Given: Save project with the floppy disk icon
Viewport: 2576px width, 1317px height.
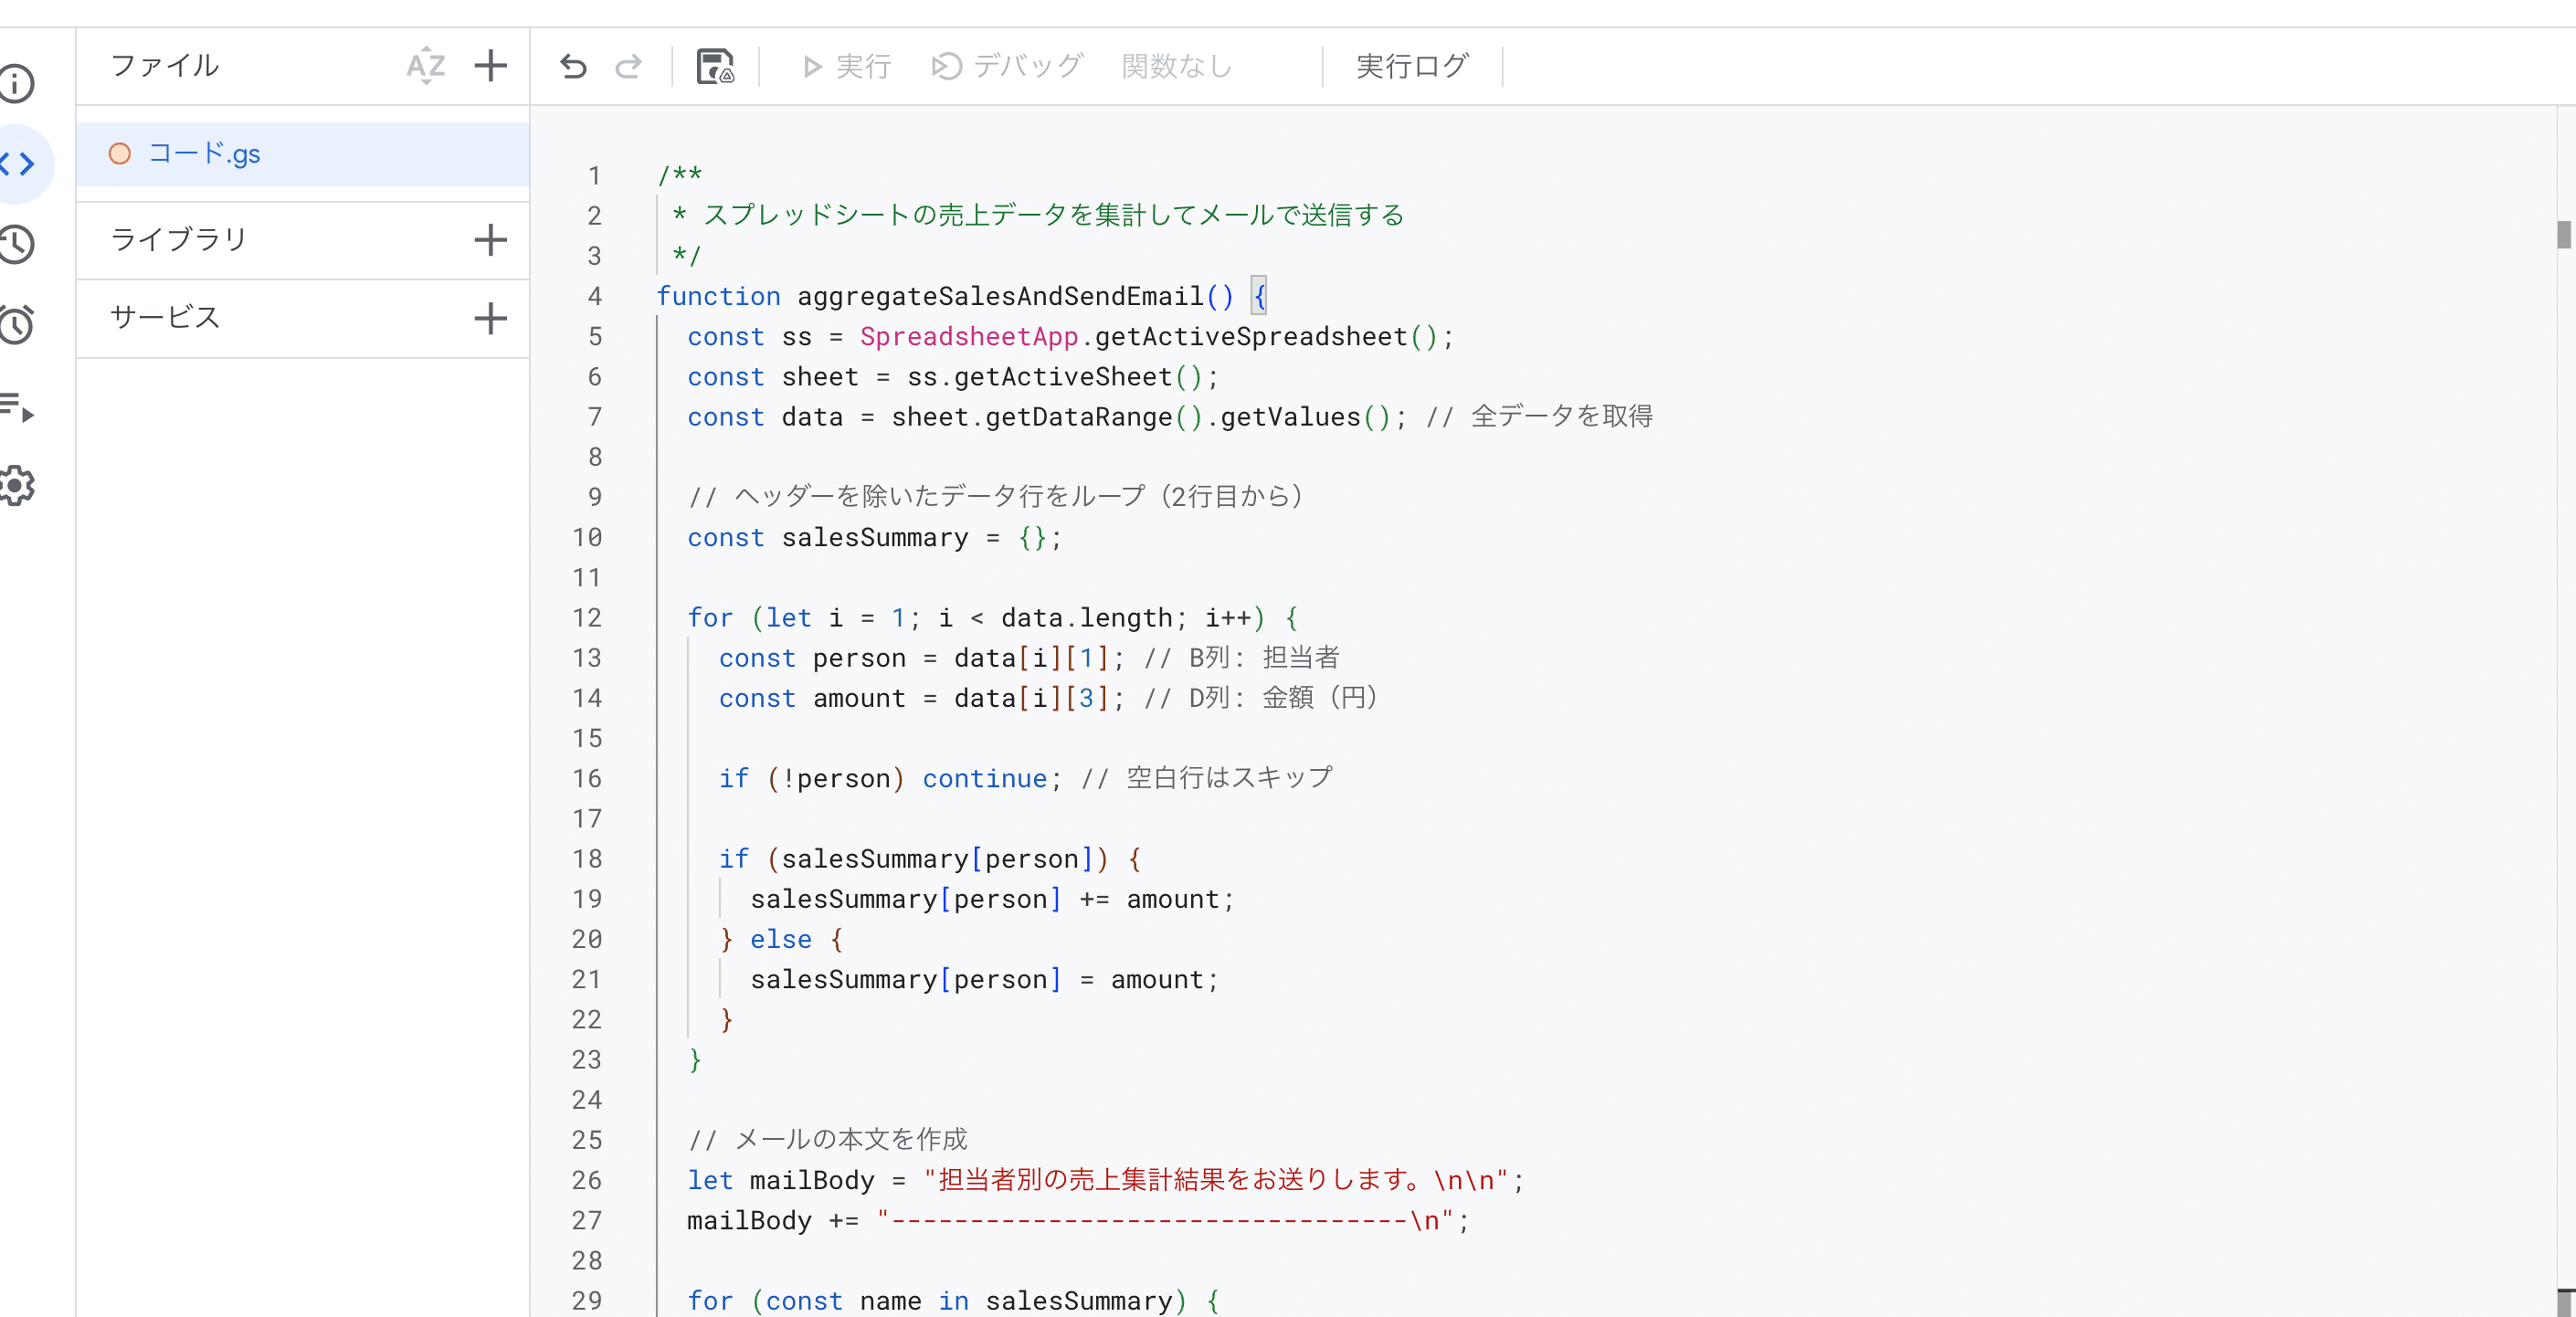Looking at the screenshot, I should pos(715,67).
